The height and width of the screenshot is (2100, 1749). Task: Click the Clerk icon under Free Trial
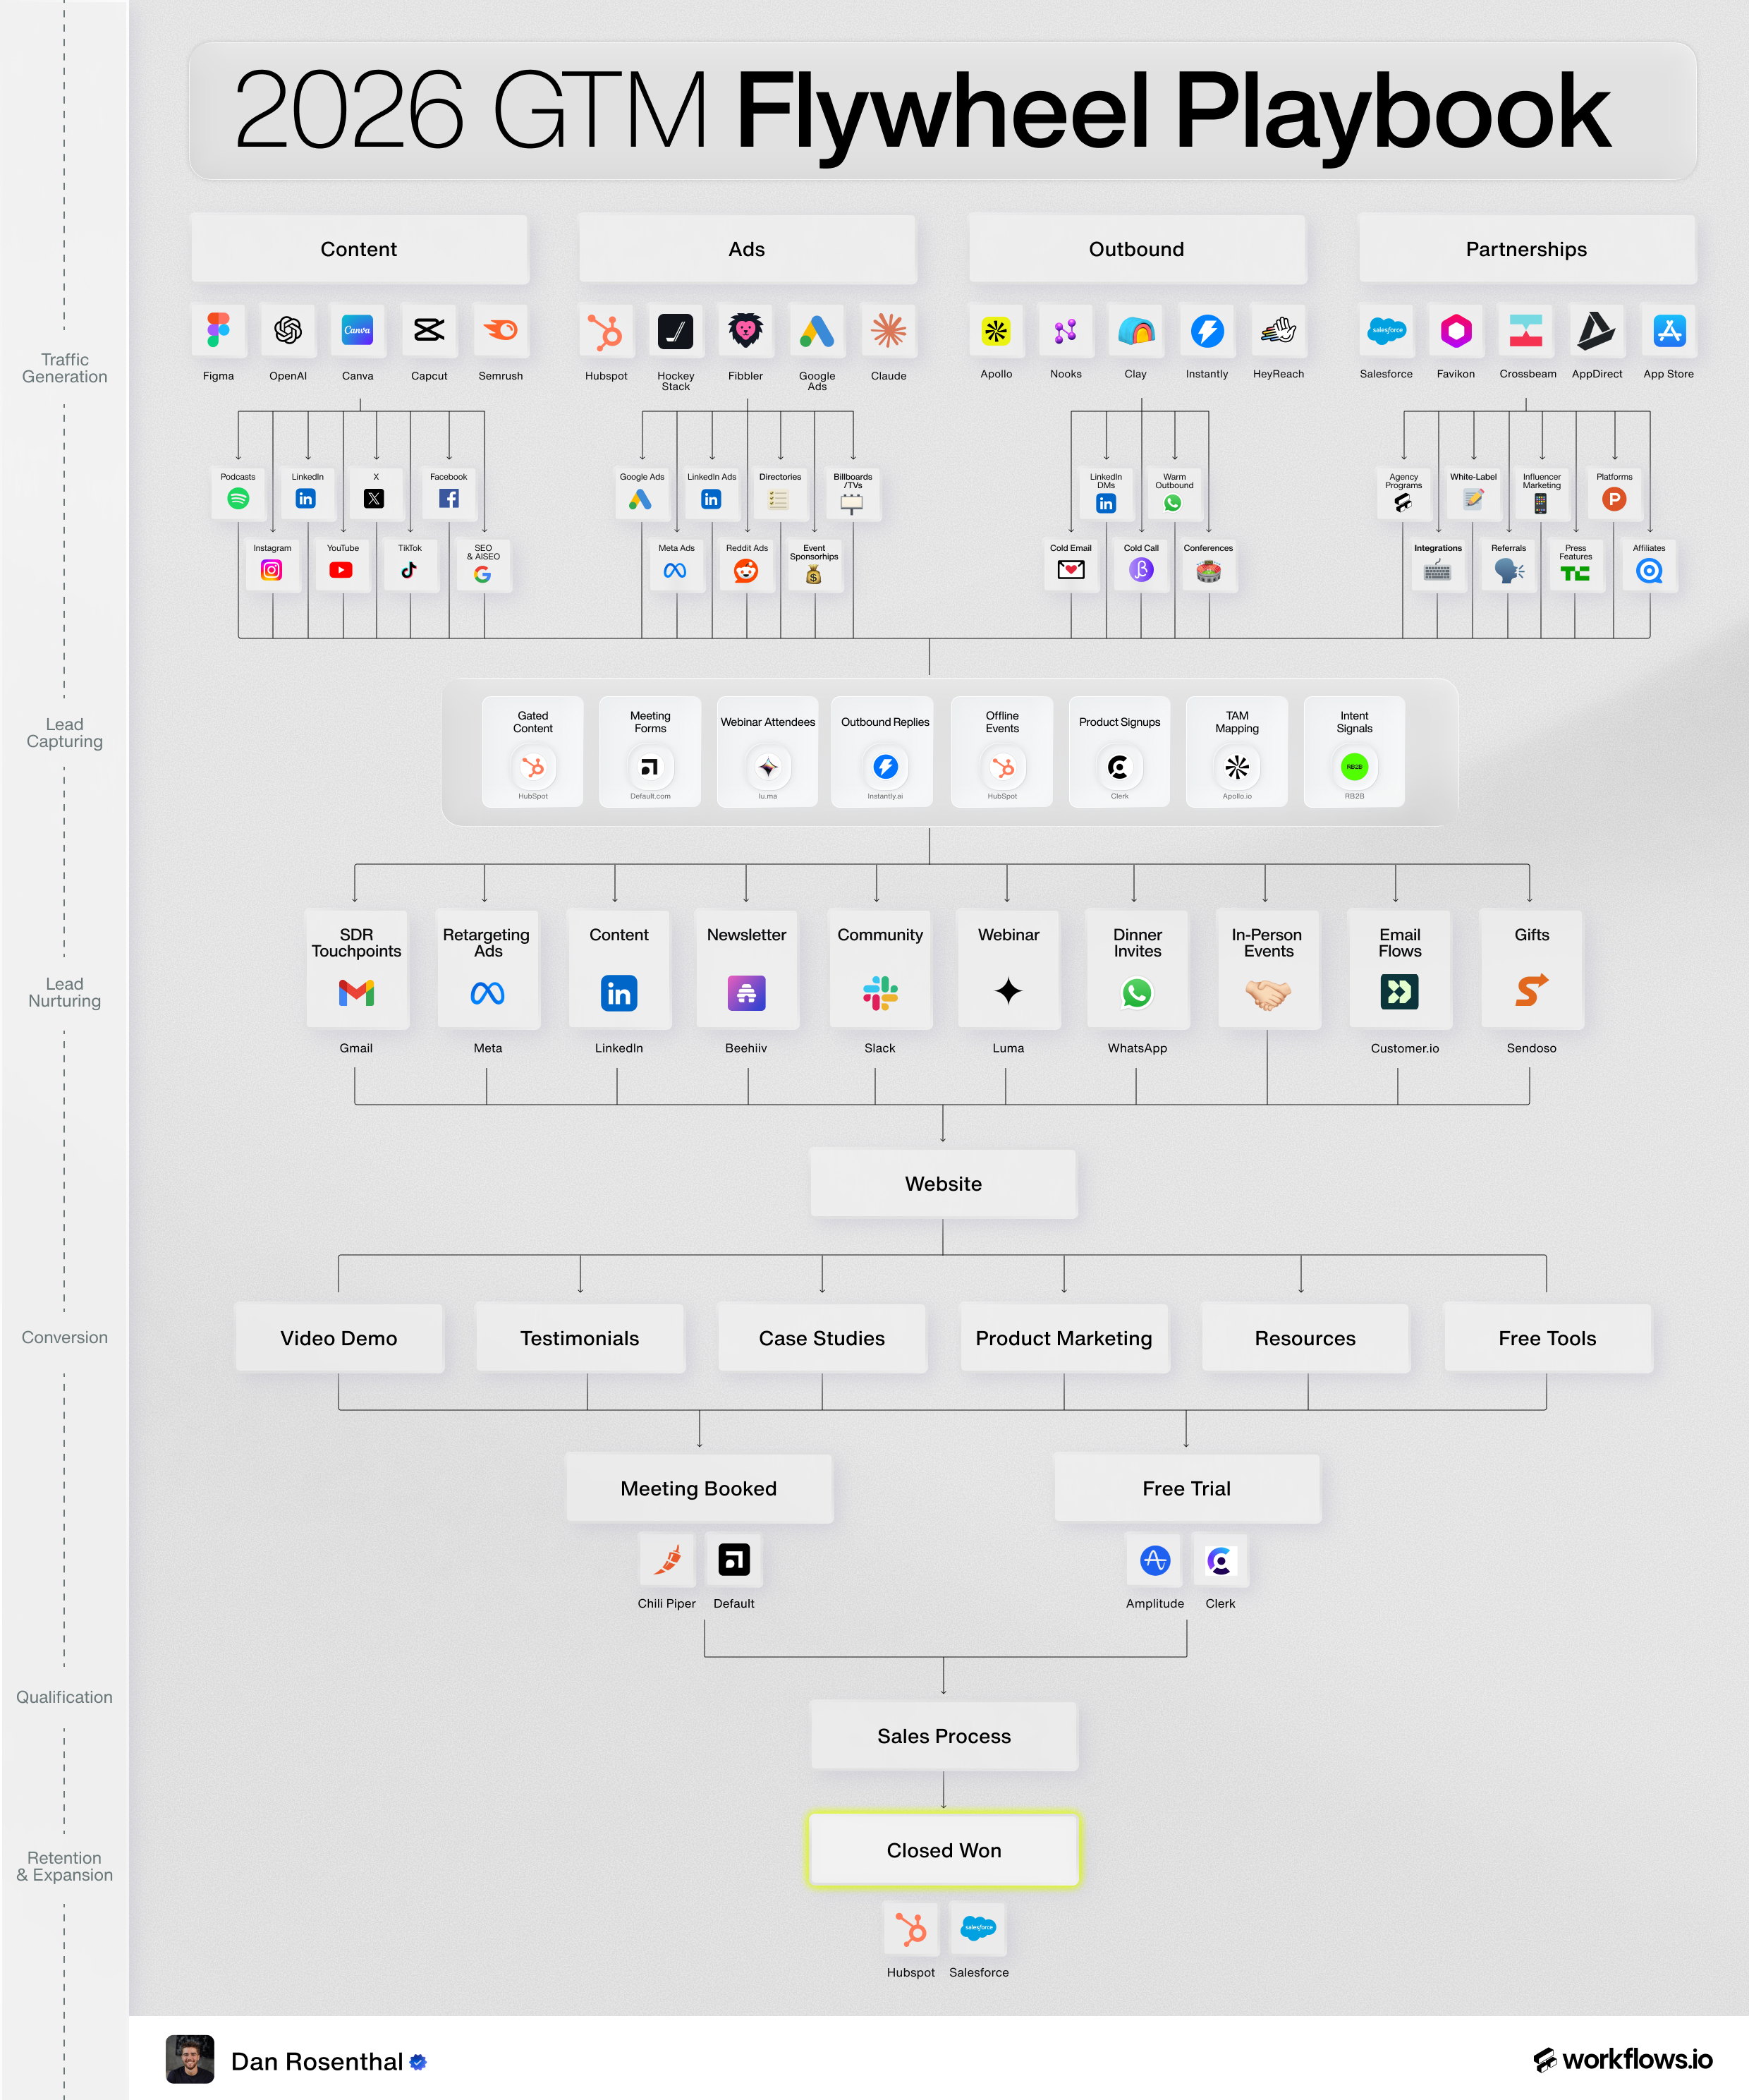tap(1220, 1560)
